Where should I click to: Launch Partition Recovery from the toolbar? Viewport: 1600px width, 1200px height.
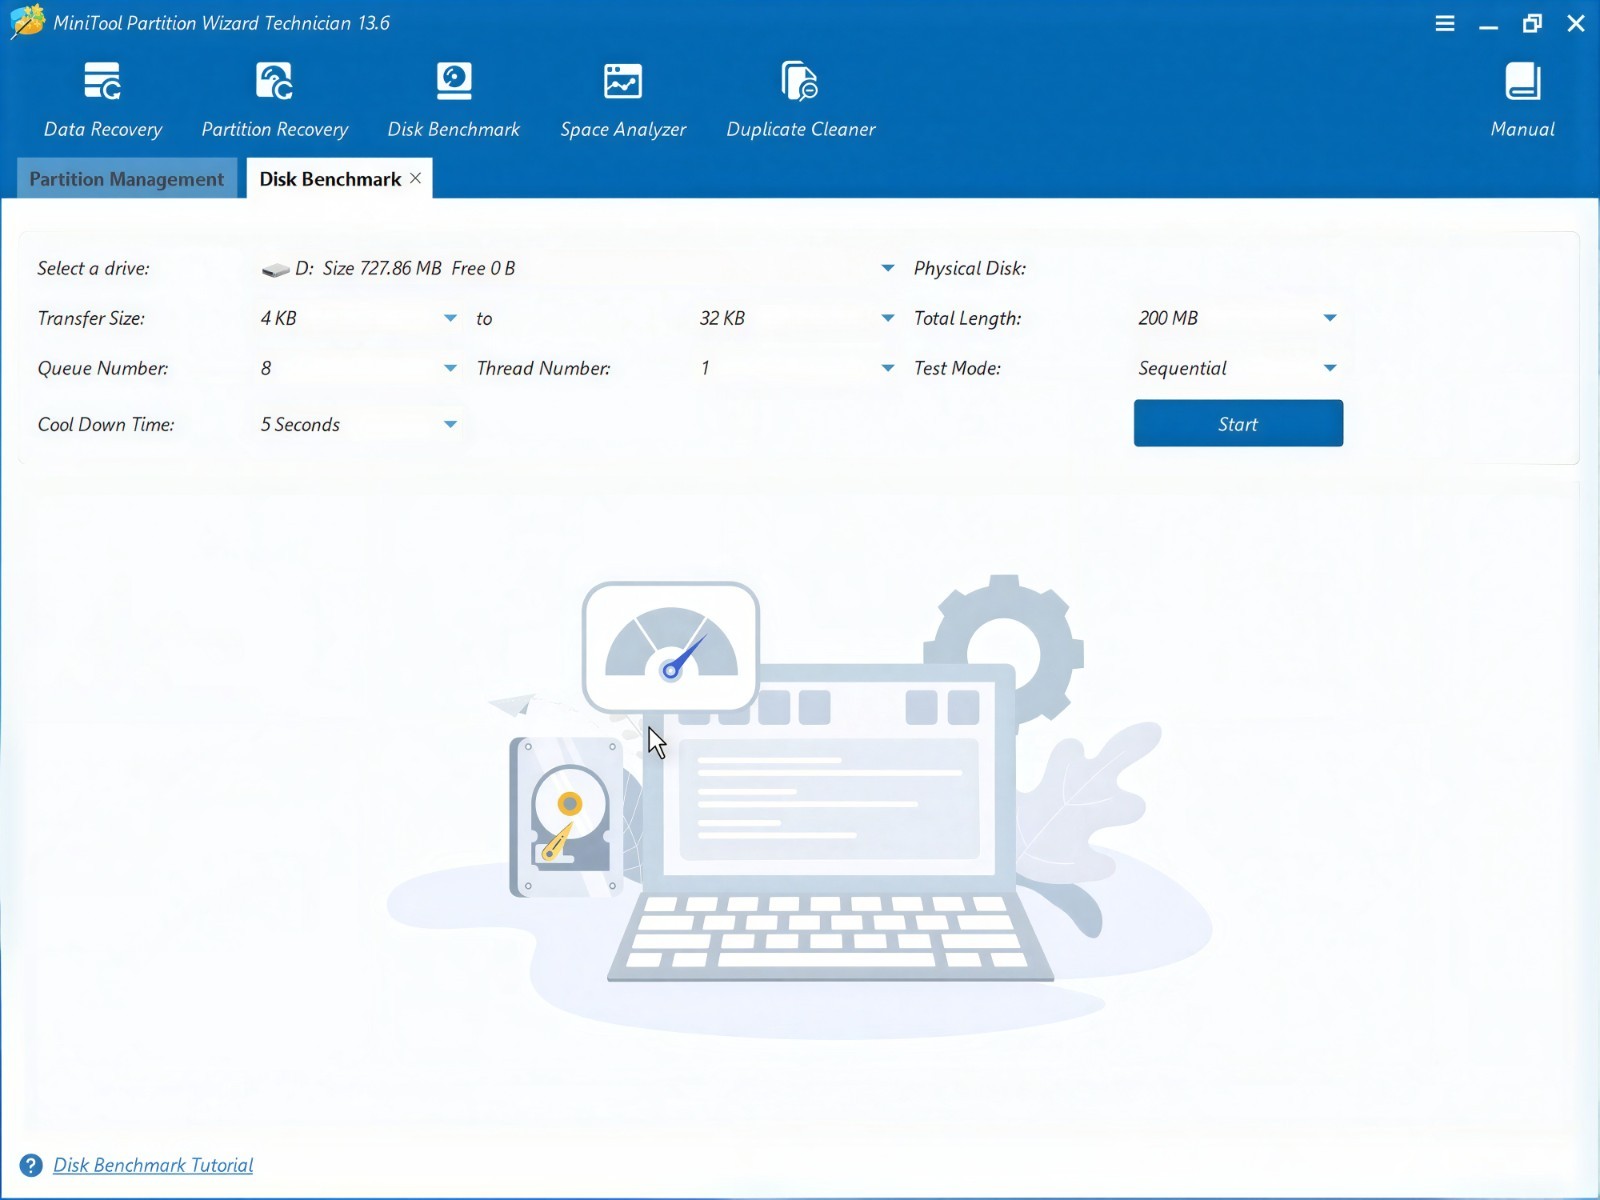[275, 99]
